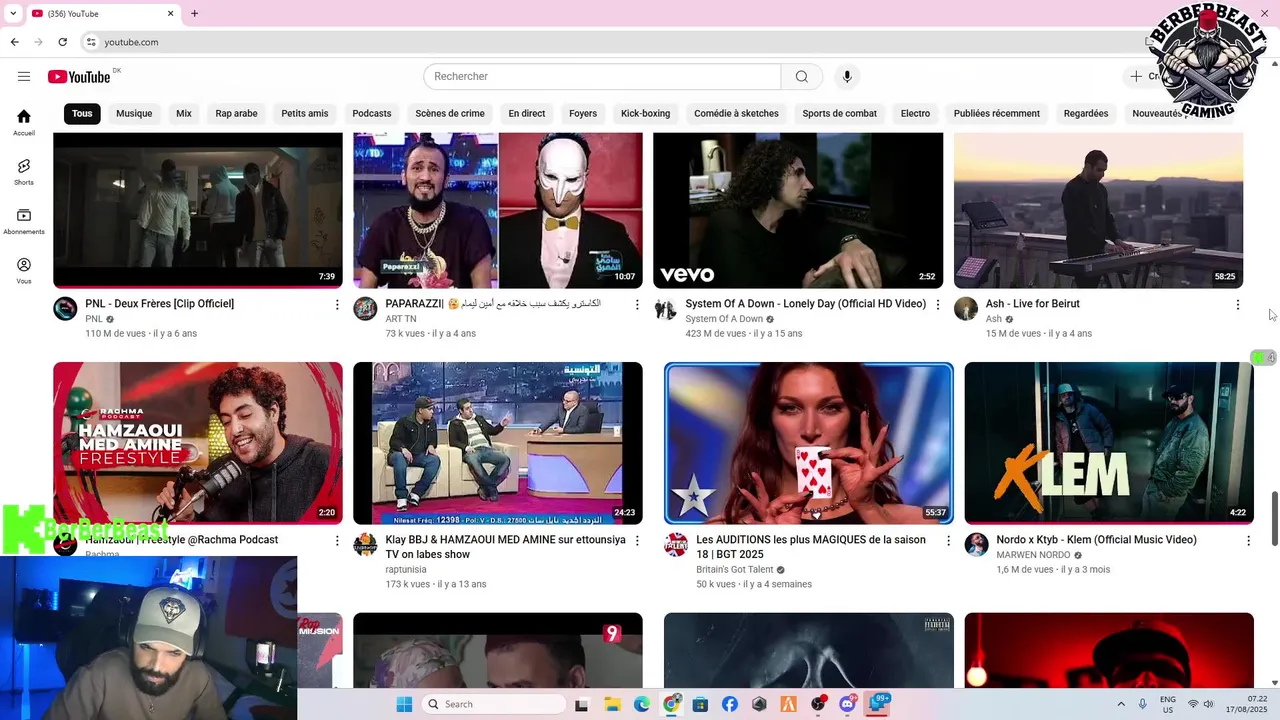Select the Foyers filter chip
Image resolution: width=1280 pixels, height=720 pixels.
point(583,114)
